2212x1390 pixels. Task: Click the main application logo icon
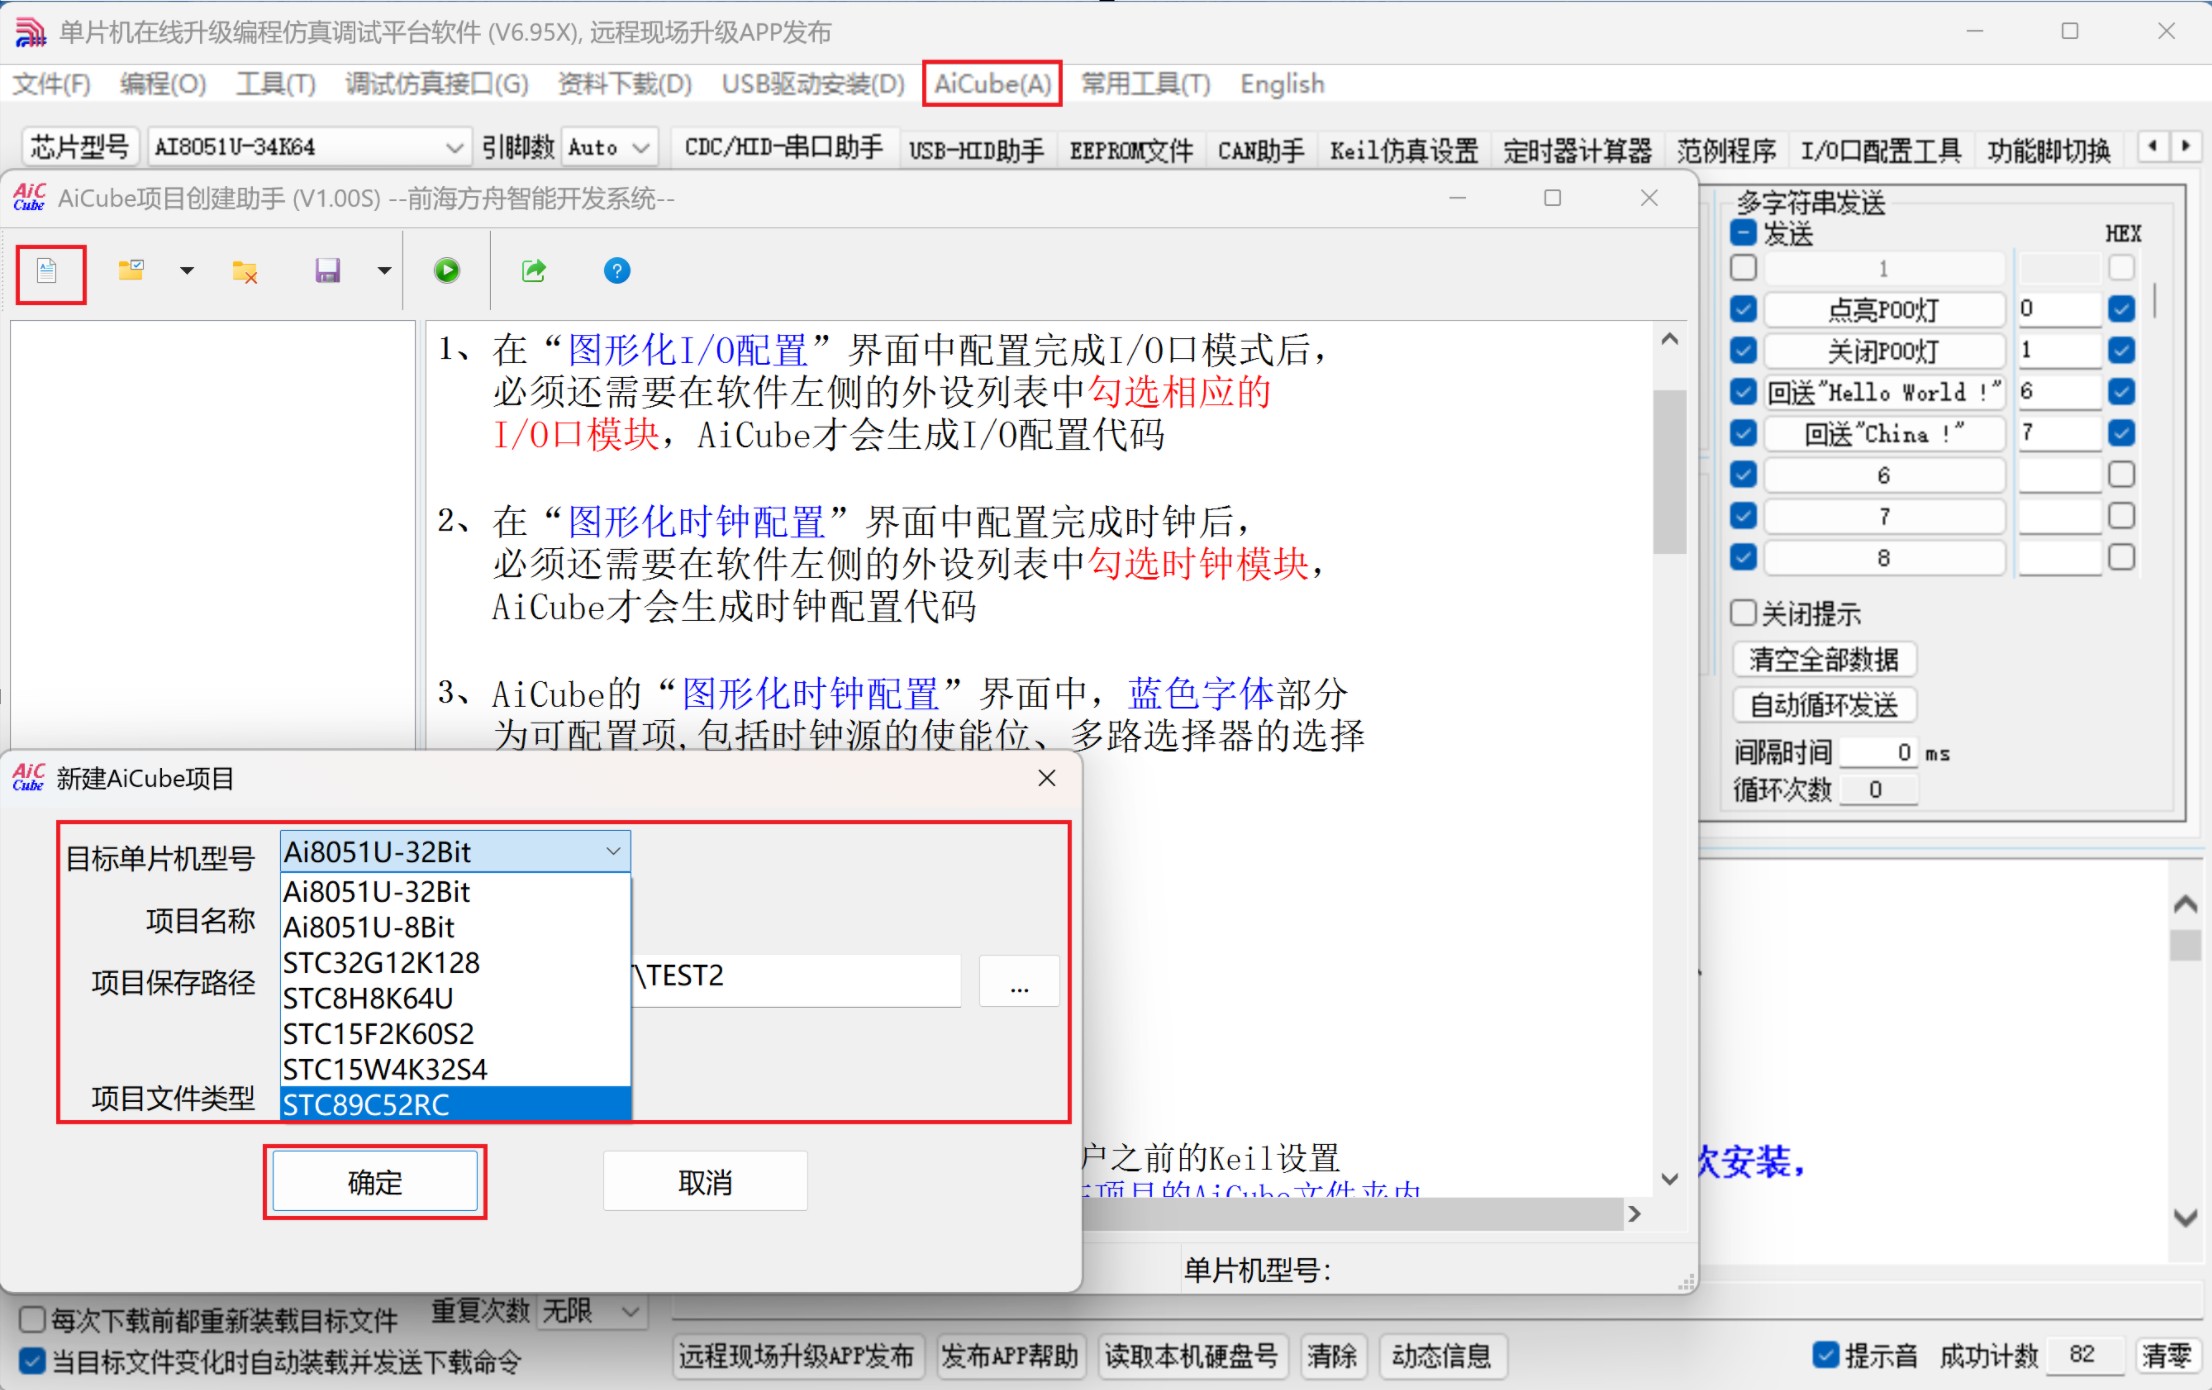coord(30,32)
